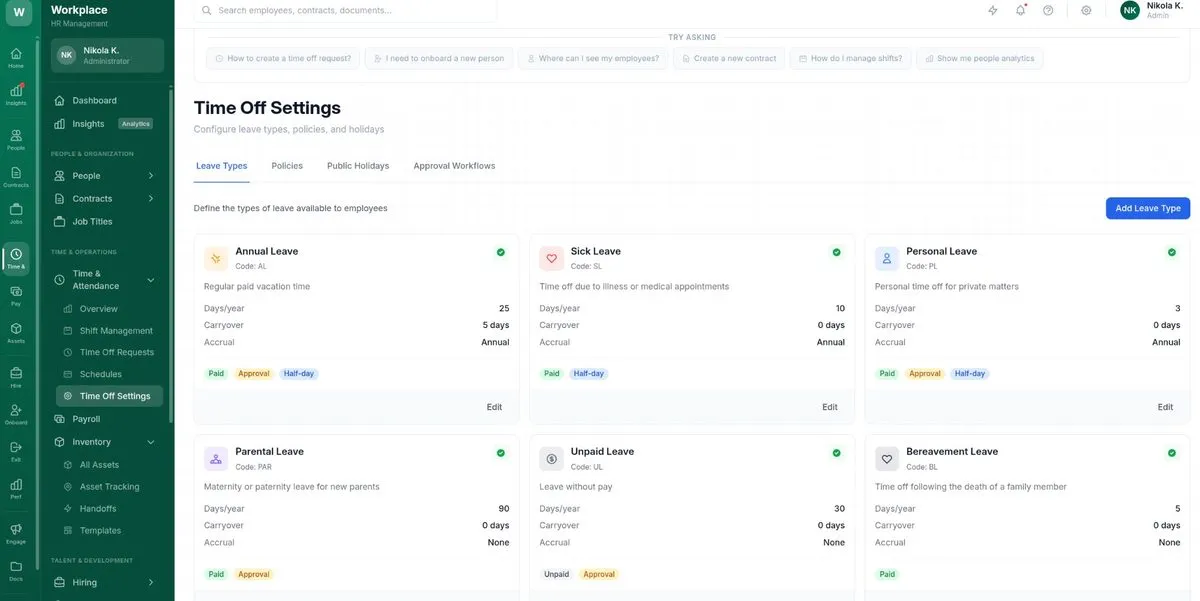Click the Assets icon in the left rail
The width and height of the screenshot is (1200, 601).
(x=16, y=332)
